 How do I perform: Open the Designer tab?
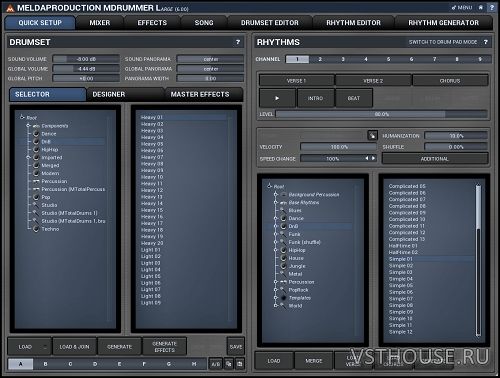click(x=109, y=94)
